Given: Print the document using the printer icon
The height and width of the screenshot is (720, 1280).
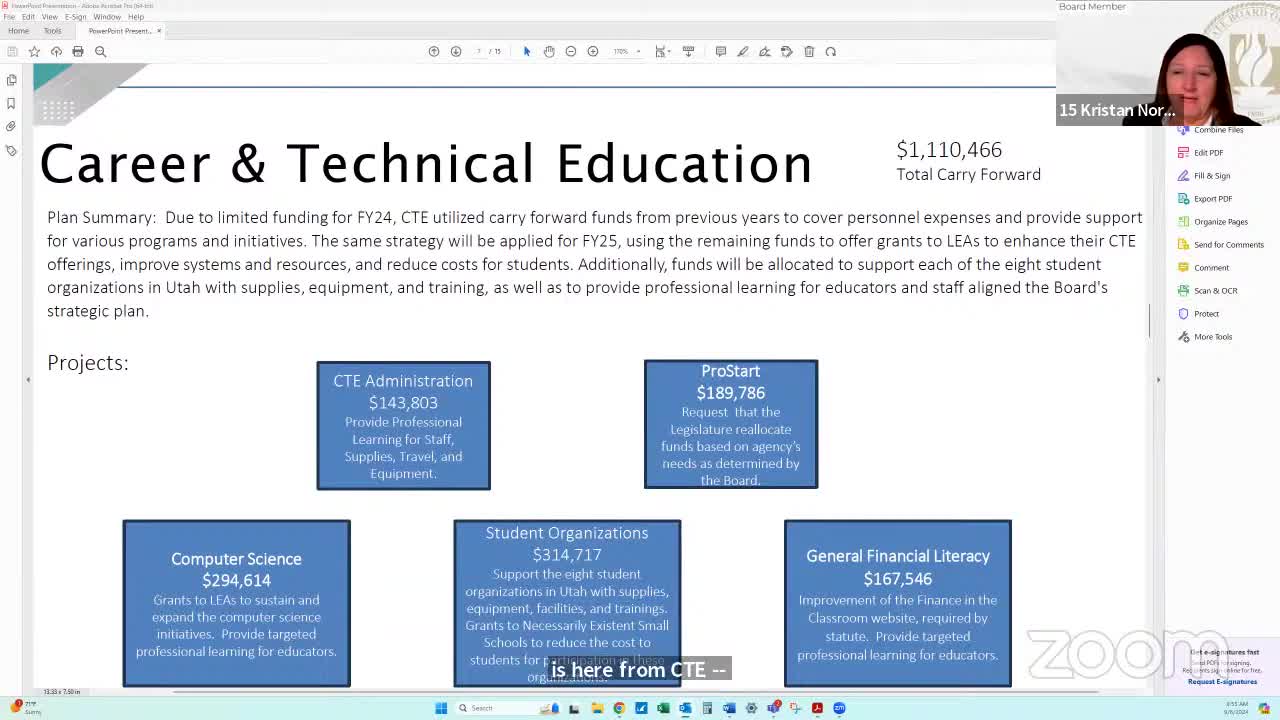Looking at the screenshot, I should coord(78,51).
